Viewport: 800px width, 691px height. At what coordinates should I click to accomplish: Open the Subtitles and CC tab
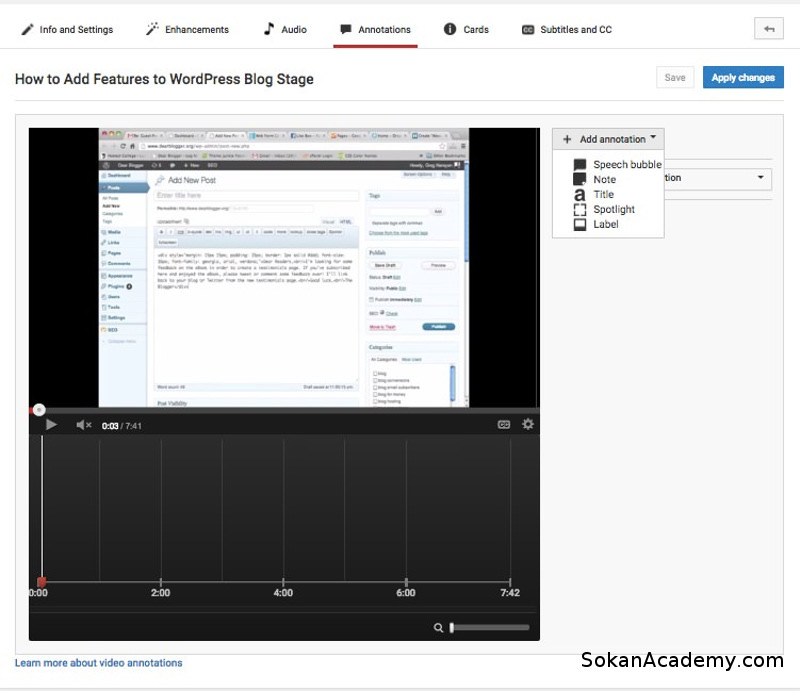(566, 30)
